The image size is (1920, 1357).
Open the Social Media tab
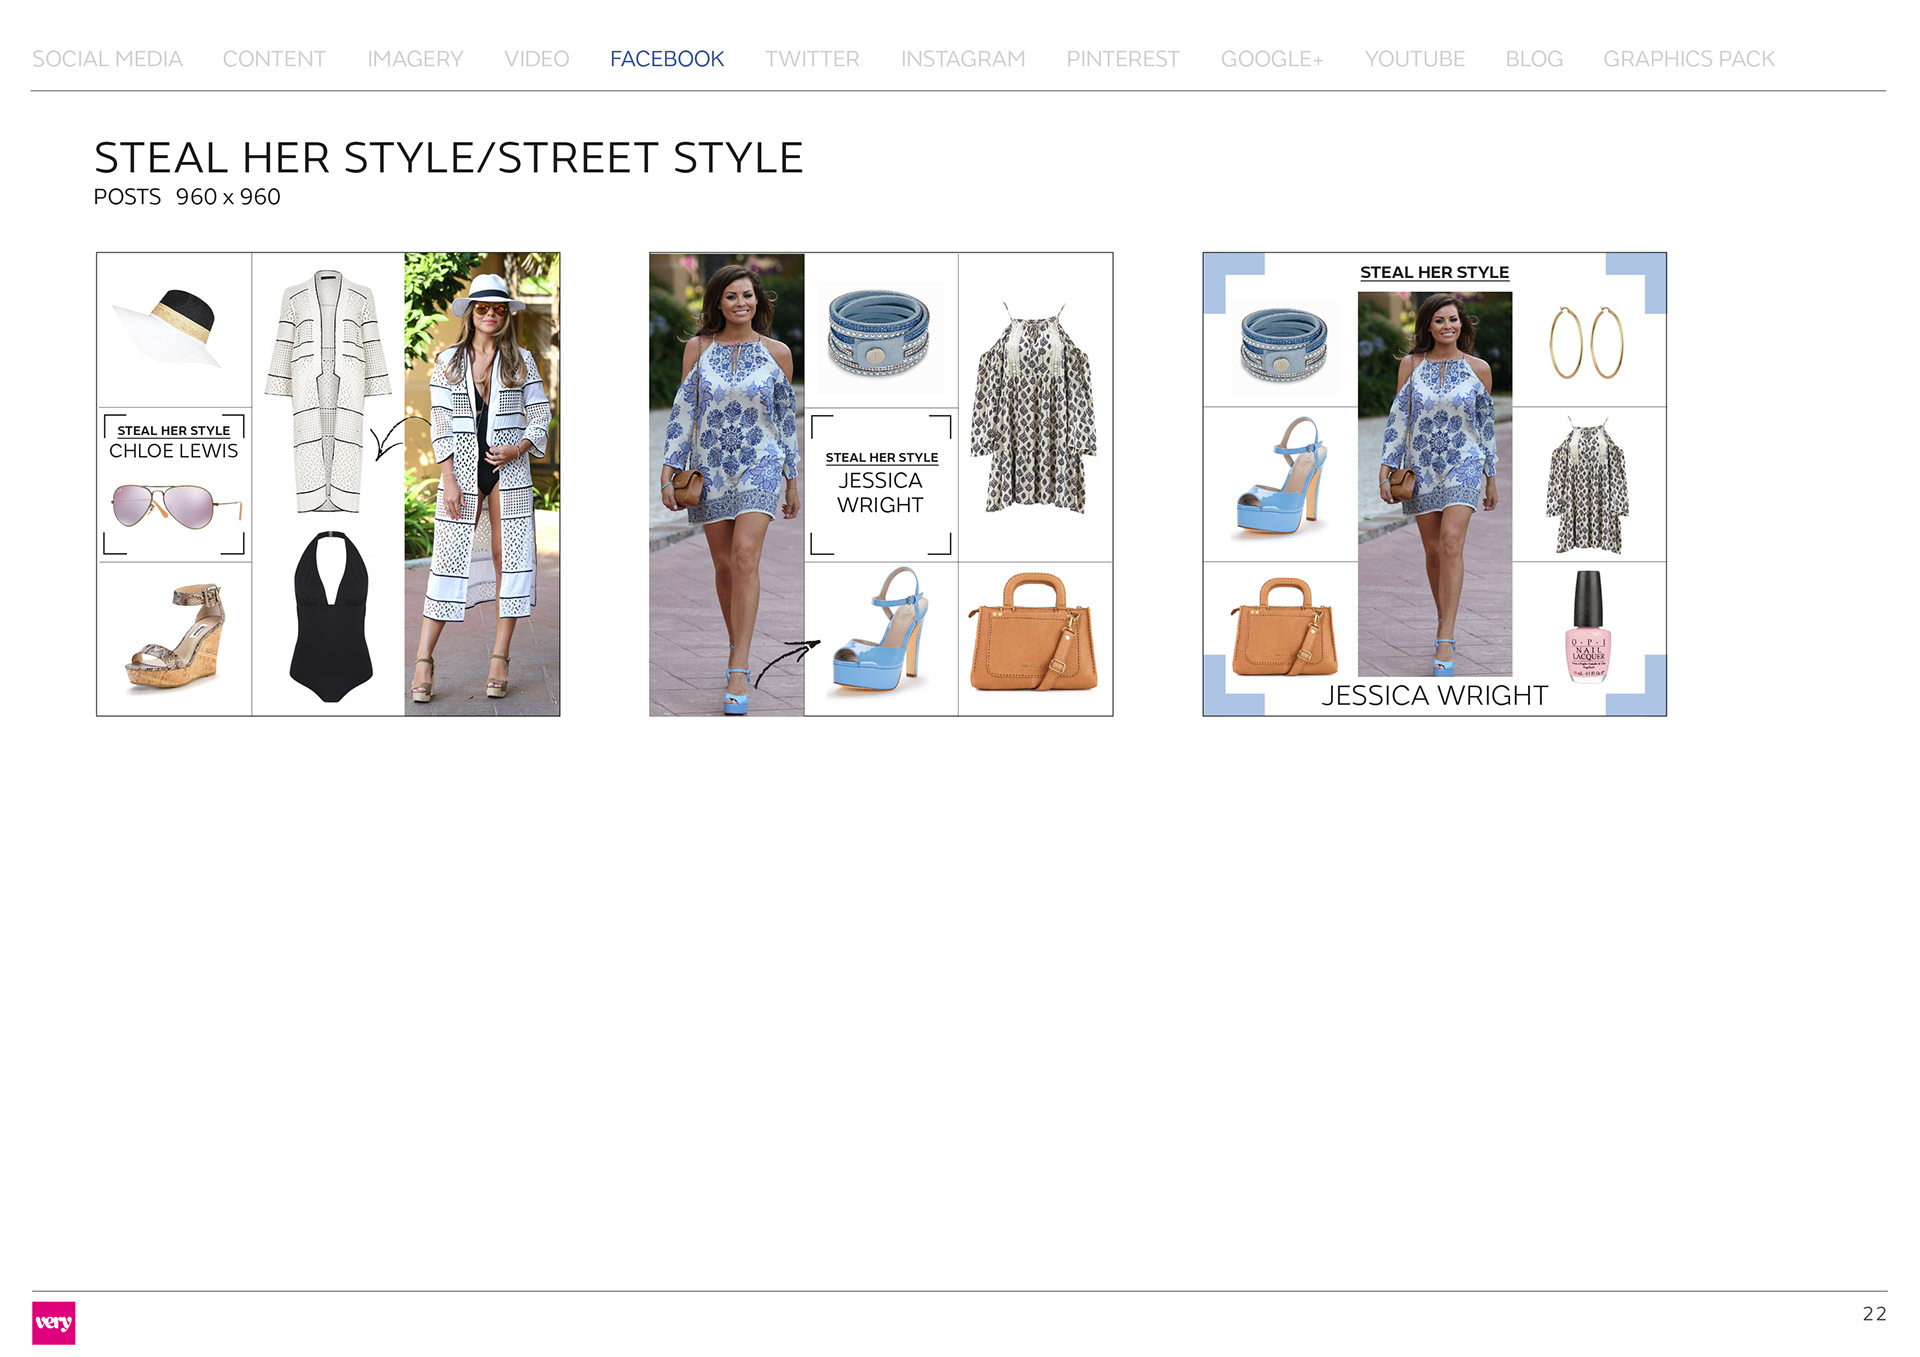tap(107, 59)
